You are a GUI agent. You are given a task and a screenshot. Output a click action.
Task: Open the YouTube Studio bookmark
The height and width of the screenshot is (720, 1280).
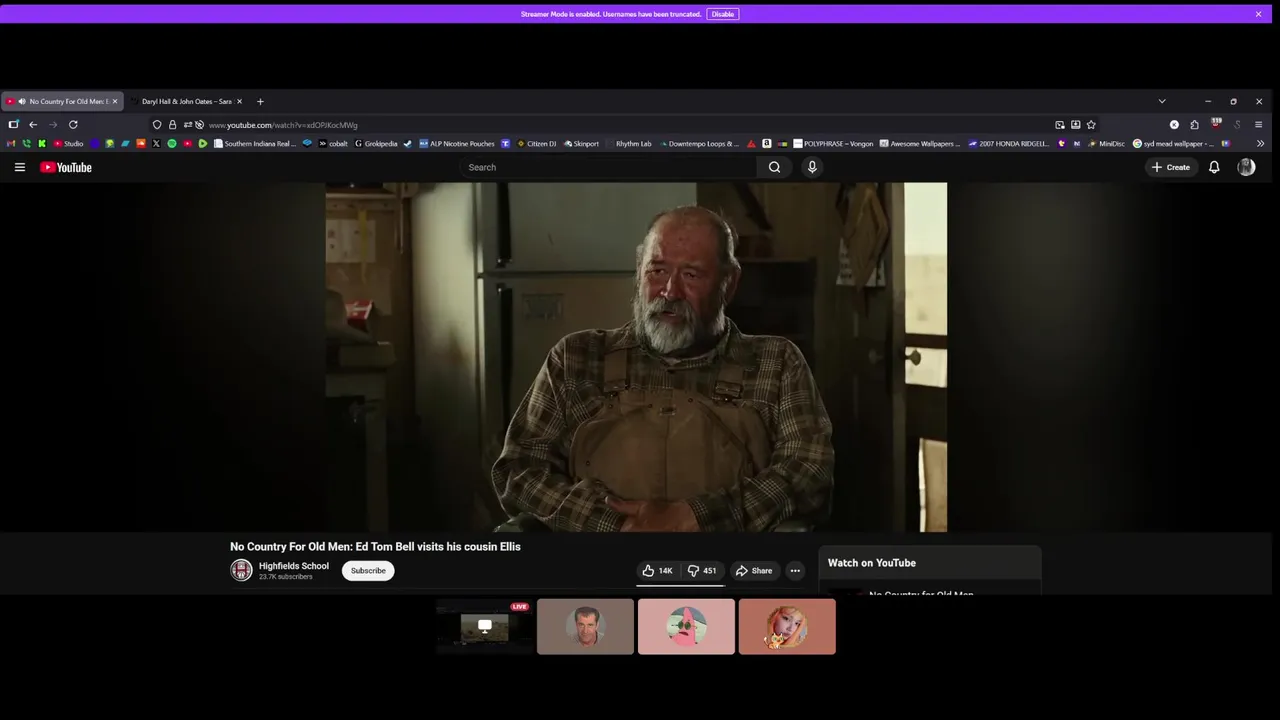pyautogui.click(x=68, y=144)
